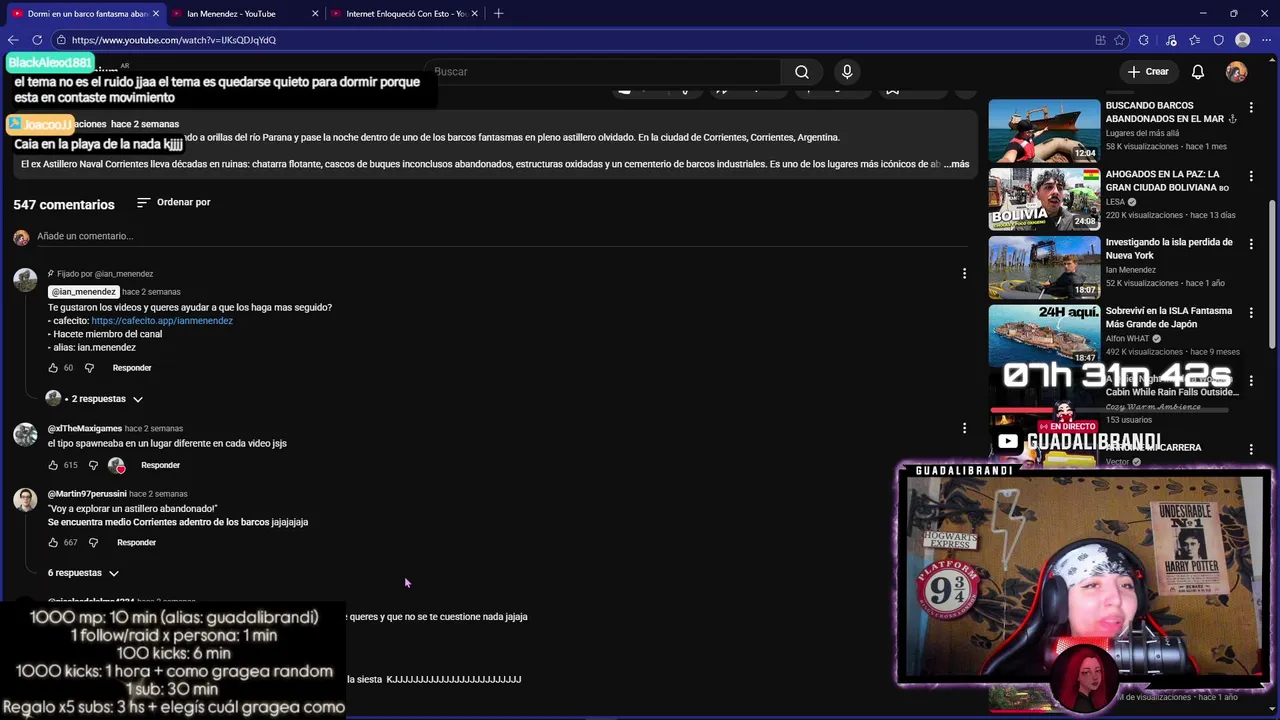Open the @xlTheMaxigames channel name
The width and height of the screenshot is (1280, 720).
pyautogui.click(x=85, y=429)
